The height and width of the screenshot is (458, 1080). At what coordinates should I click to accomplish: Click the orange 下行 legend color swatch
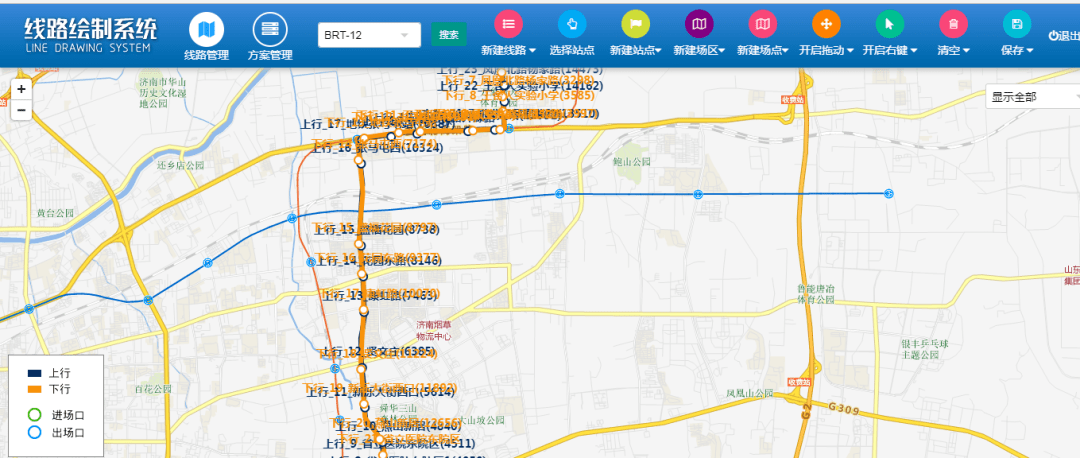coord(34,388)
